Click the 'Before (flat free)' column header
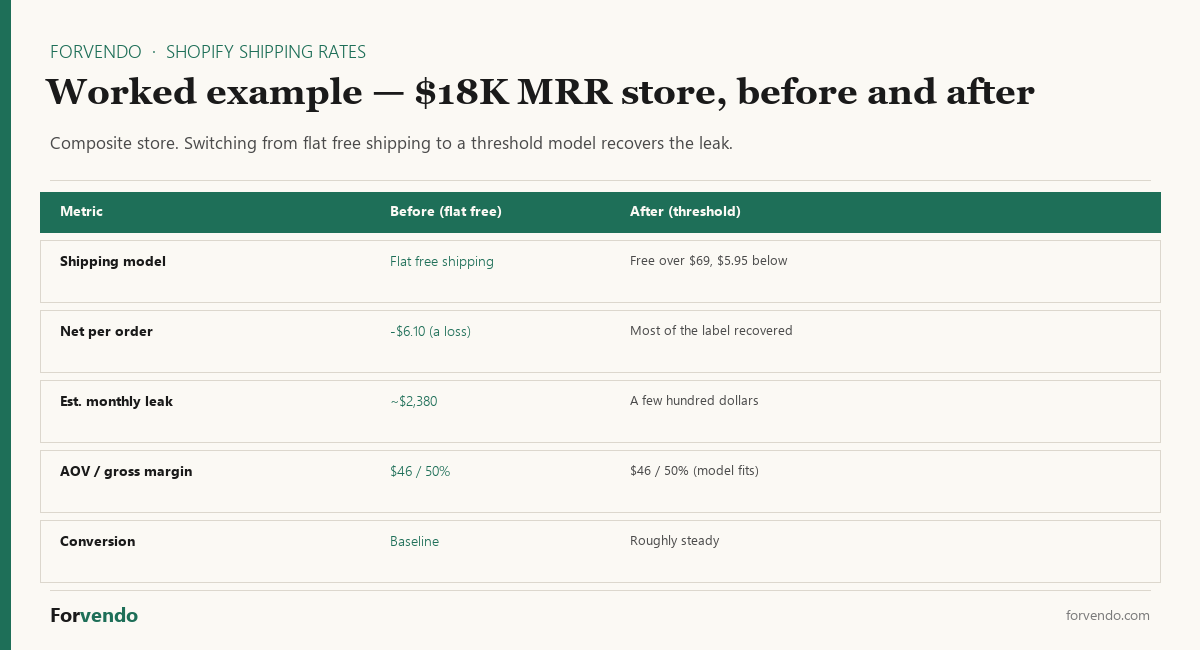The height and width of the screenshot is (650, 1200). click(446, 212)
